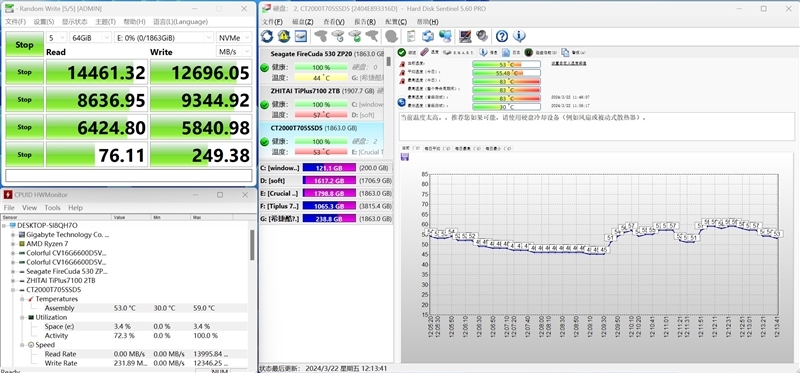The height and width of the screenshot is (373, 800).
Task: Select the 每日最高 daily maximum graph tab
Action: (x=467, y=148)
